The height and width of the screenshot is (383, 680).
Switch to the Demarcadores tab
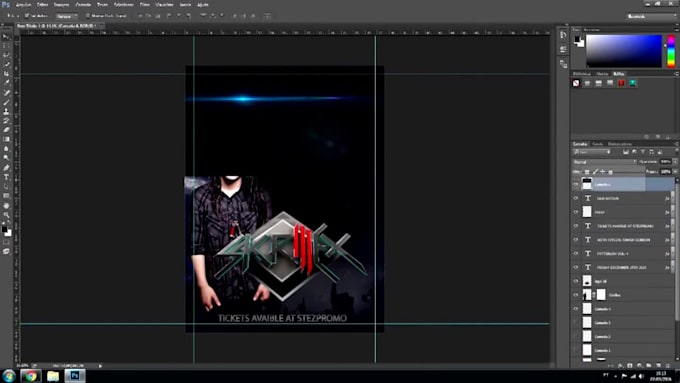tap(619, 144)
